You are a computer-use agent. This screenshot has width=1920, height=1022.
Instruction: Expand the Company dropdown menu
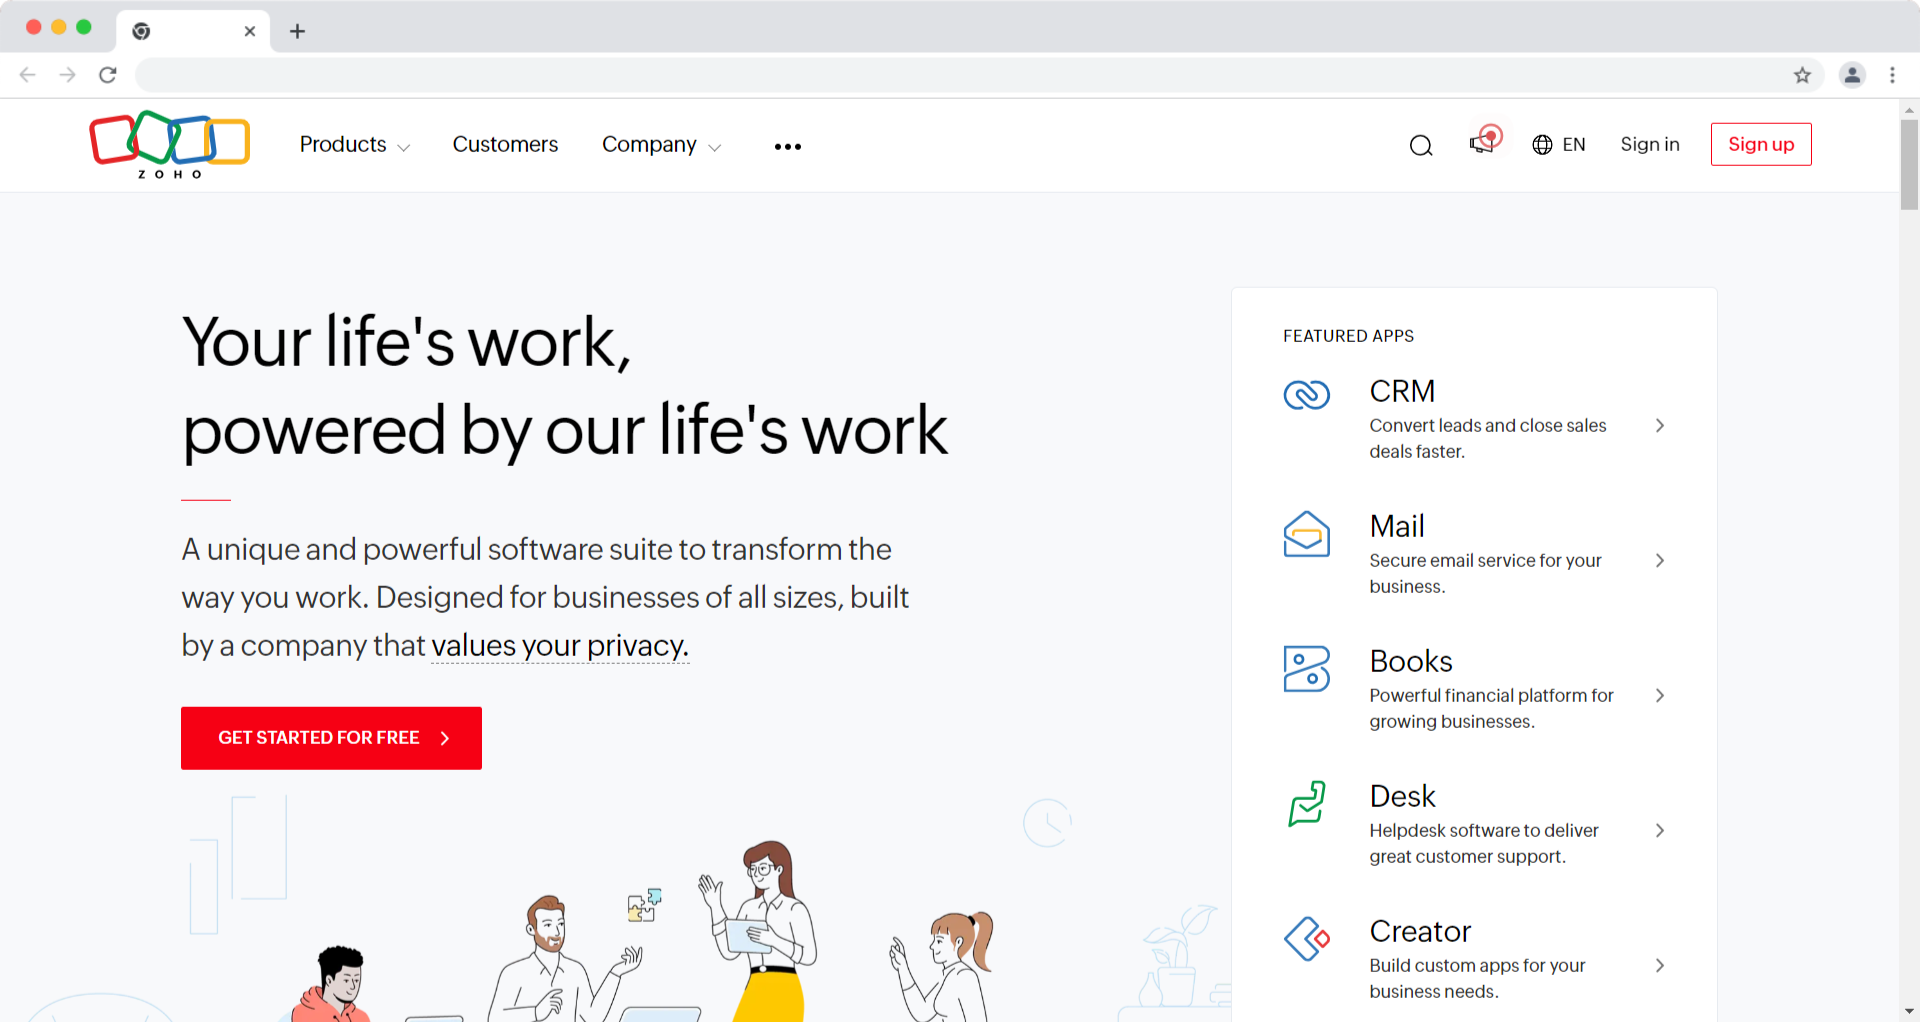(661, 145)
